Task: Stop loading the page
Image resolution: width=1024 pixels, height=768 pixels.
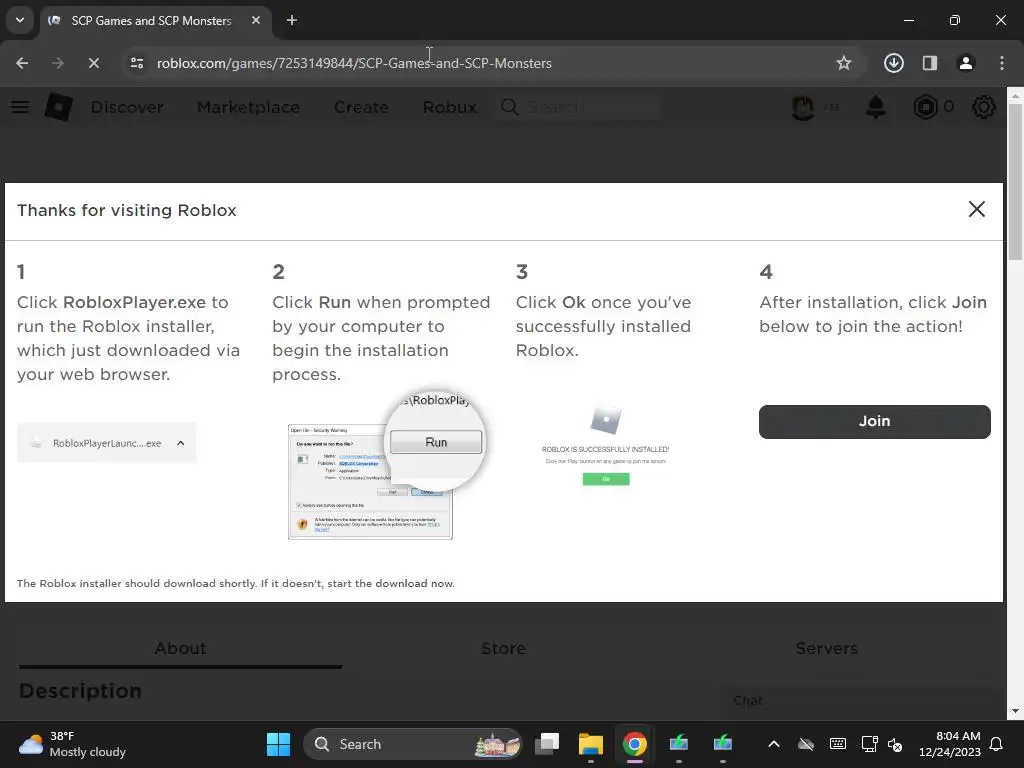Action: (93, 63)
